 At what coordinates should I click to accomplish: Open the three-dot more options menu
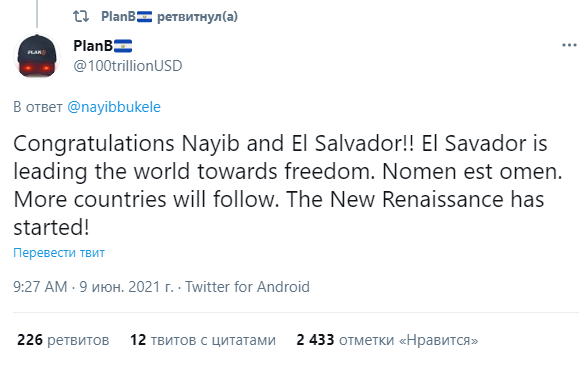[569, 45]
